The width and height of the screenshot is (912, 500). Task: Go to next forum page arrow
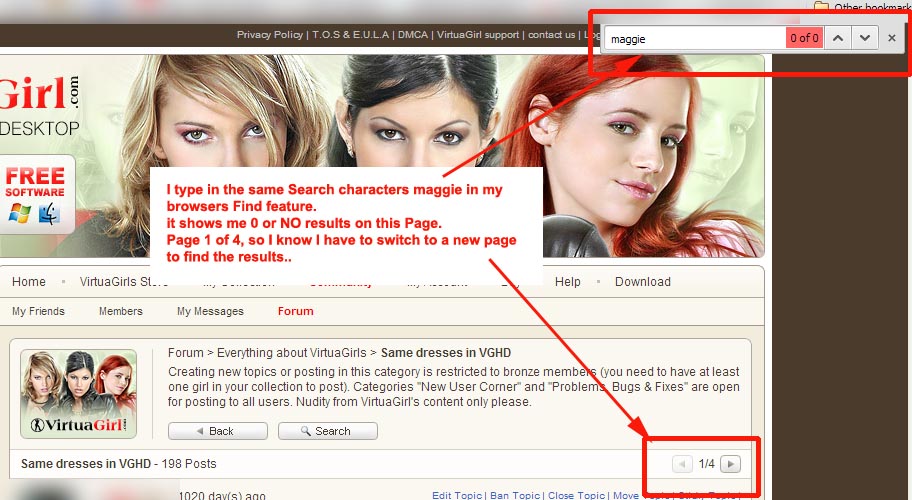point(730,464)
